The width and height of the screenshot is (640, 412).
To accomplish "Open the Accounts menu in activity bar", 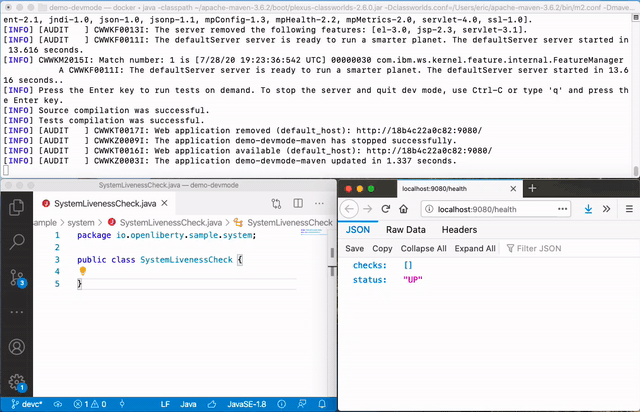I will pos(16,347).
